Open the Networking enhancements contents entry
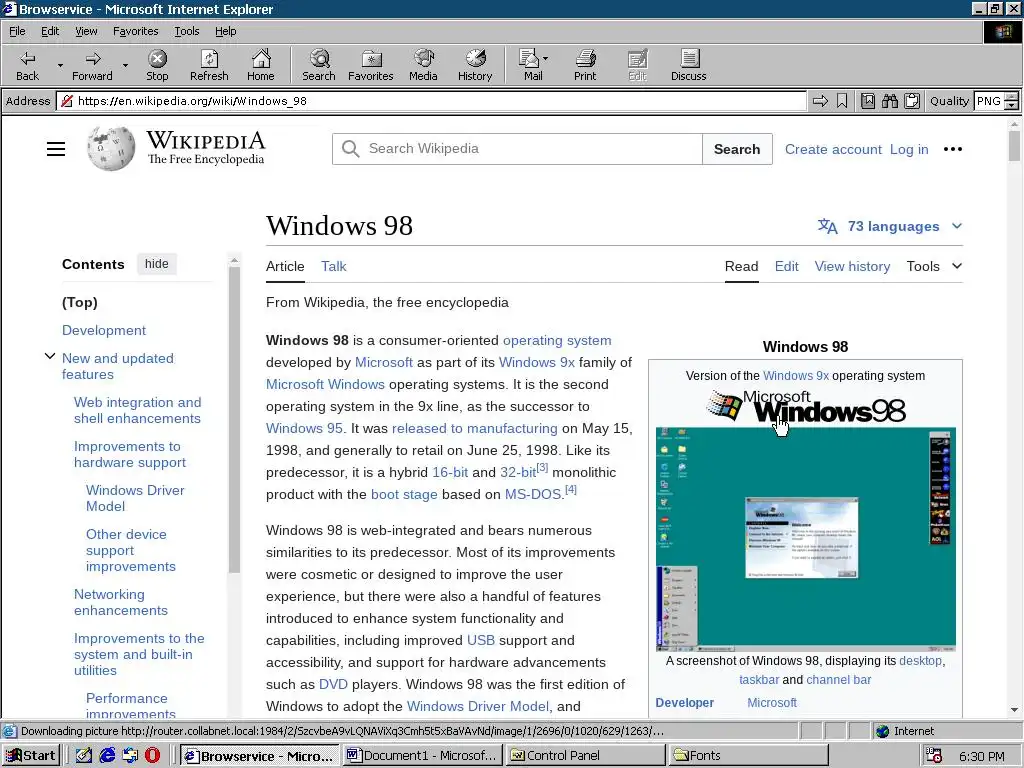 (121, 602)
